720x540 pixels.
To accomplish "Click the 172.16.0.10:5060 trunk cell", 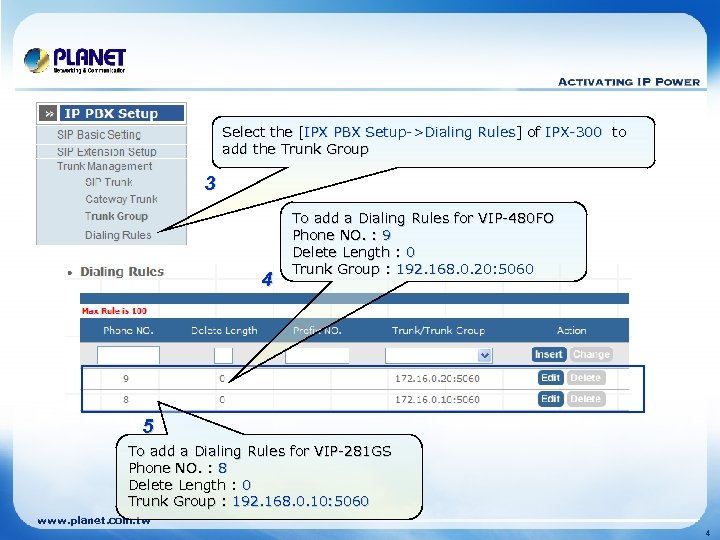I will tap(437, 400).
